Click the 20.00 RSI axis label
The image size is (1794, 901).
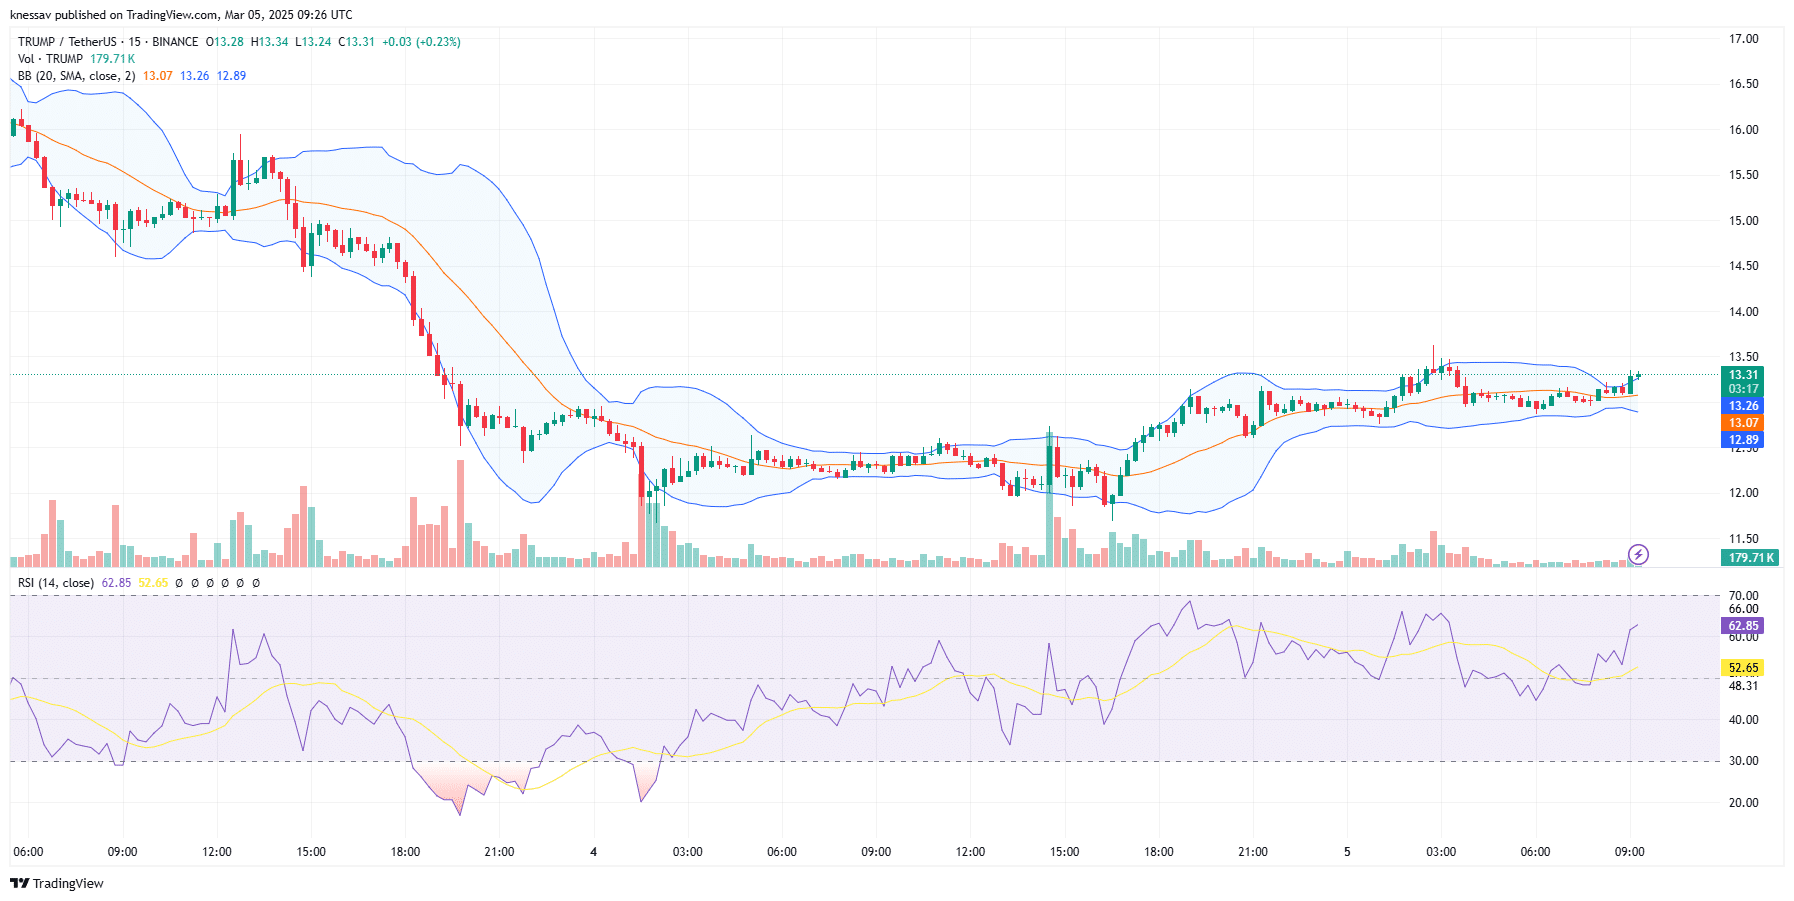[1744, 803]
